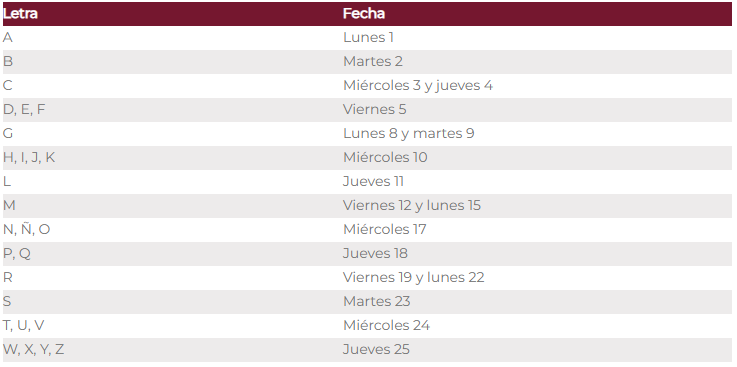737x367 pixels.
Task: Select the Martes 23 cell
Action: pos(376,301)
